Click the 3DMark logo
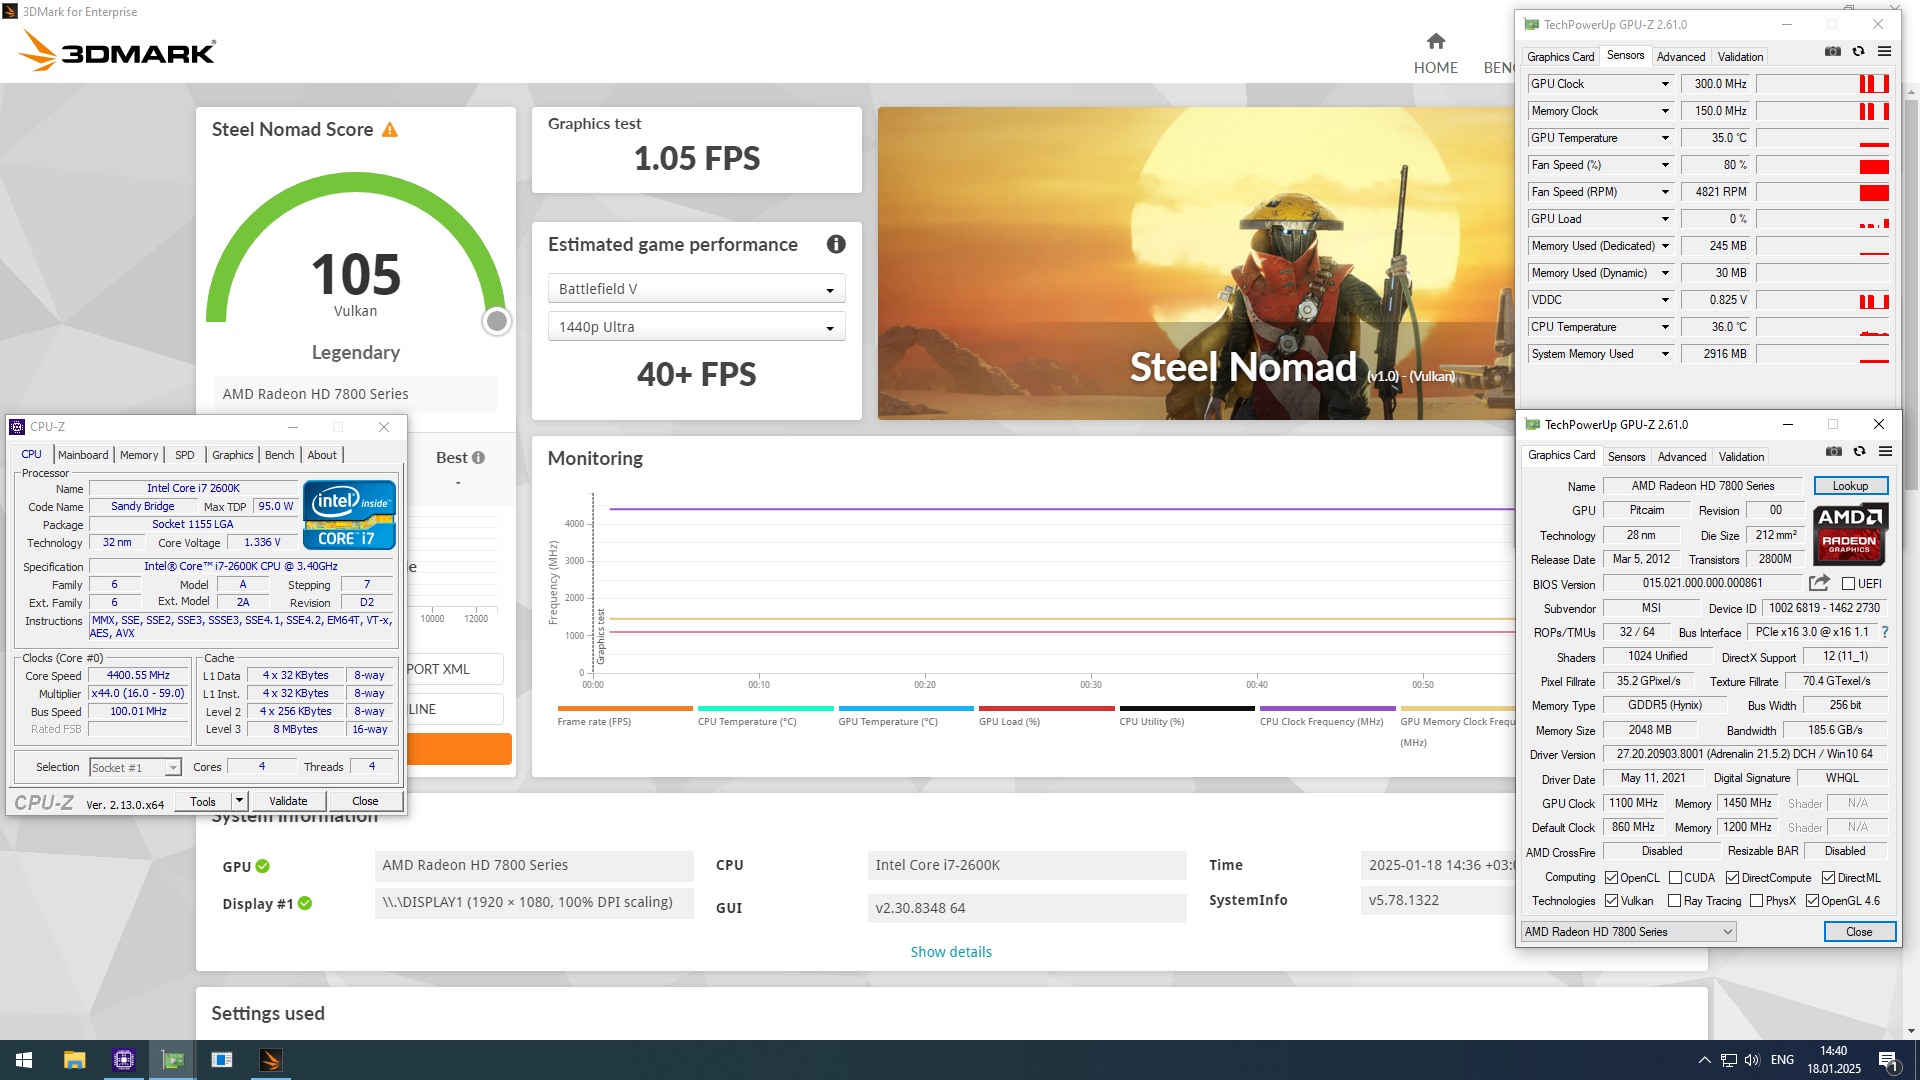This screenshot has height=1080, width=1920. coord(117,50)
